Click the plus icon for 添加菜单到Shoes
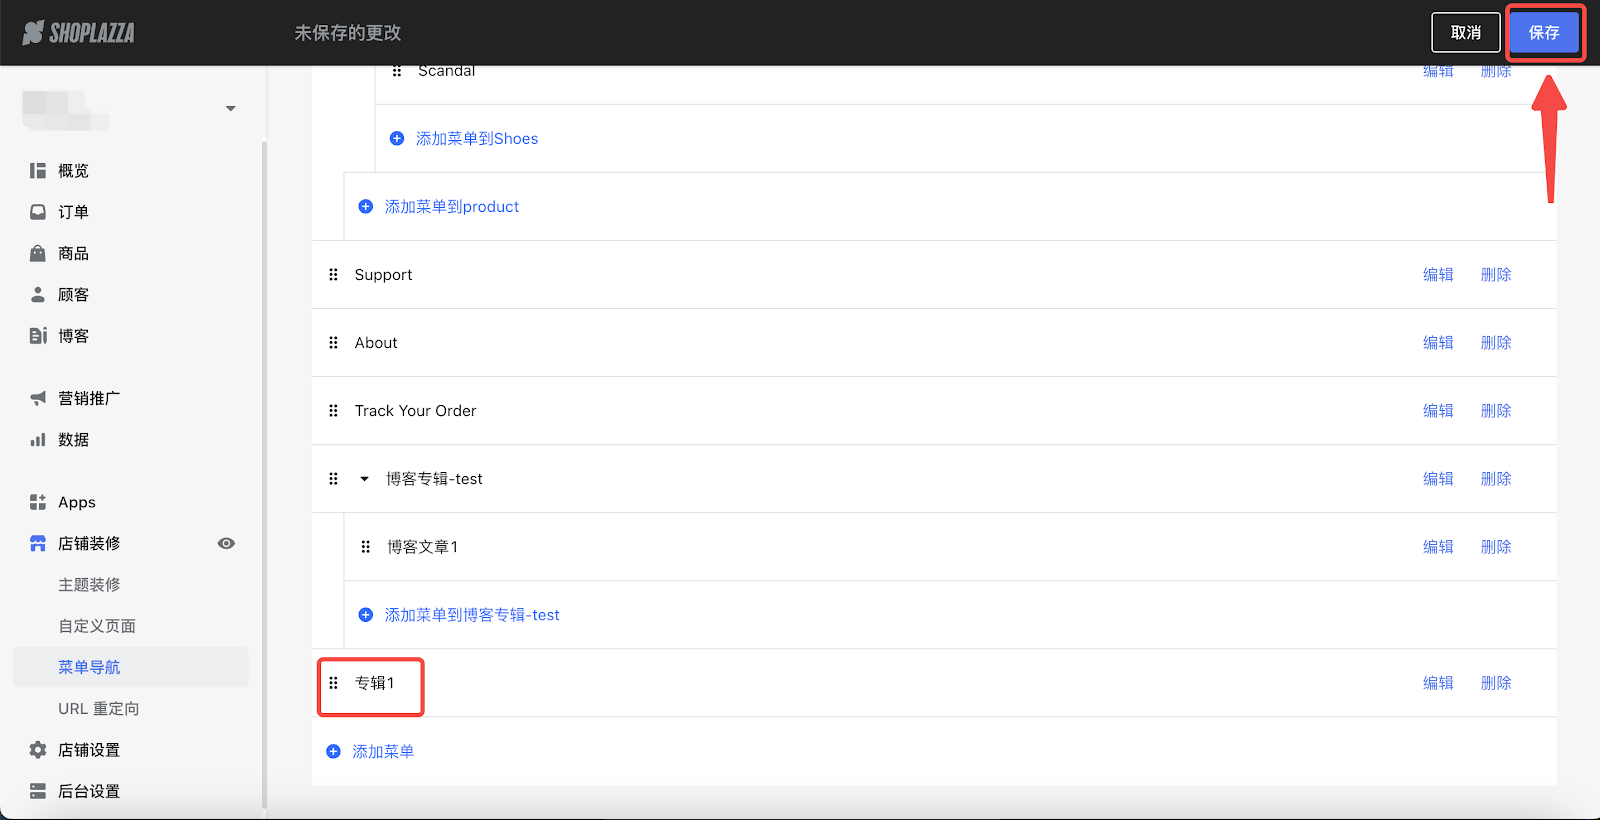The image size is (1600, 820). tap(397, 139)
